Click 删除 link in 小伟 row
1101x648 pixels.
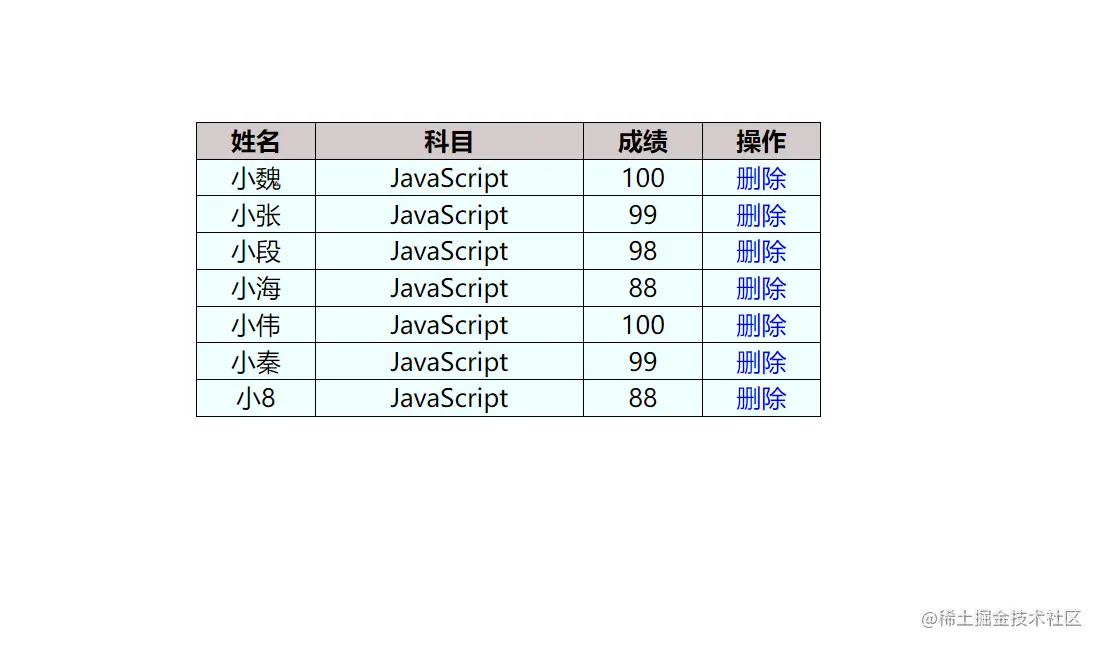(x=761, y=325)
